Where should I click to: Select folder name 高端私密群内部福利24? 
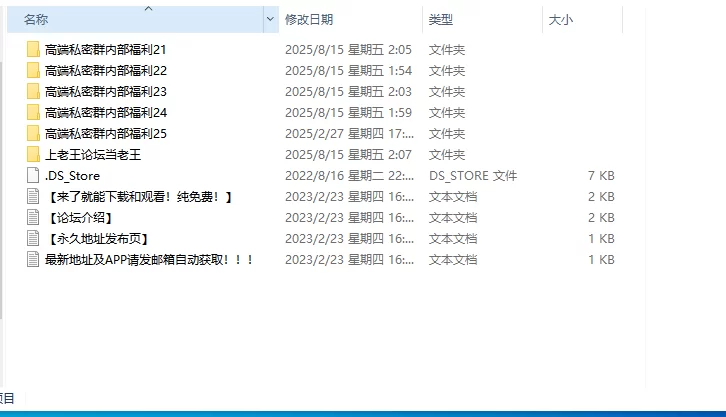(x=106, y=112)
